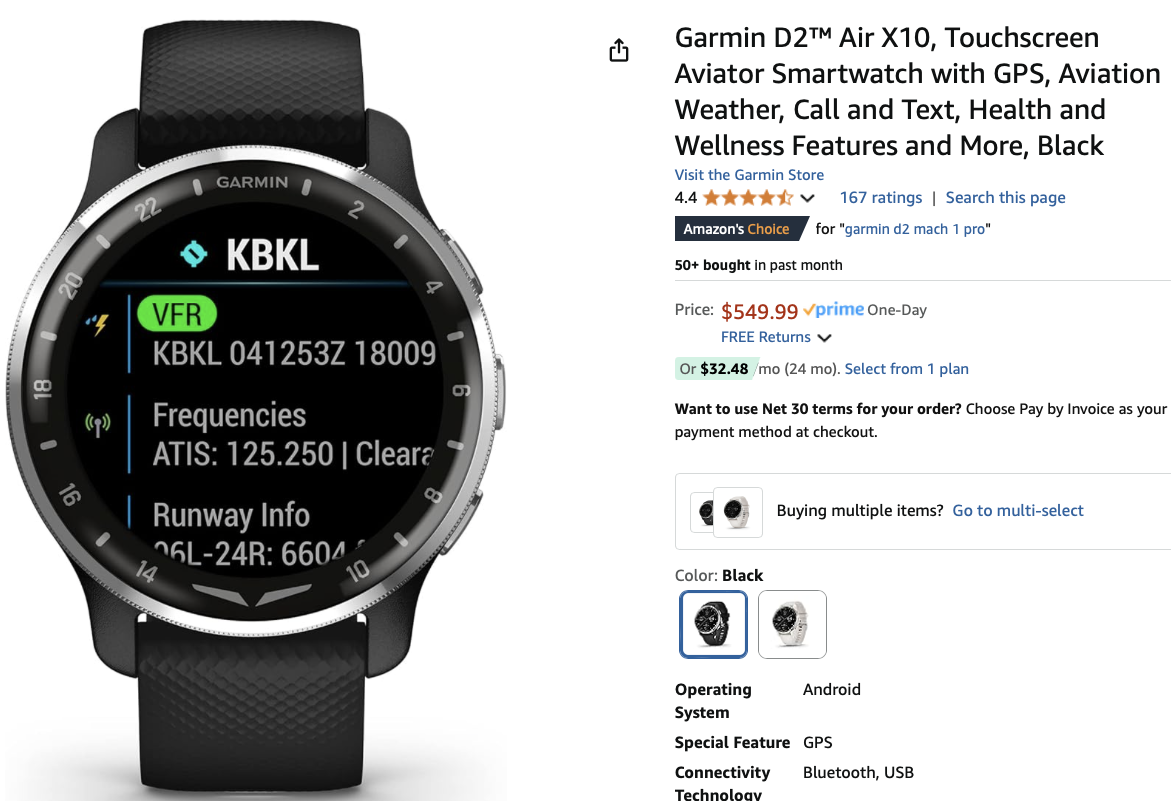Select the Black color swatch
This screenshot has height=801, width=1171.
coord(713,624)
